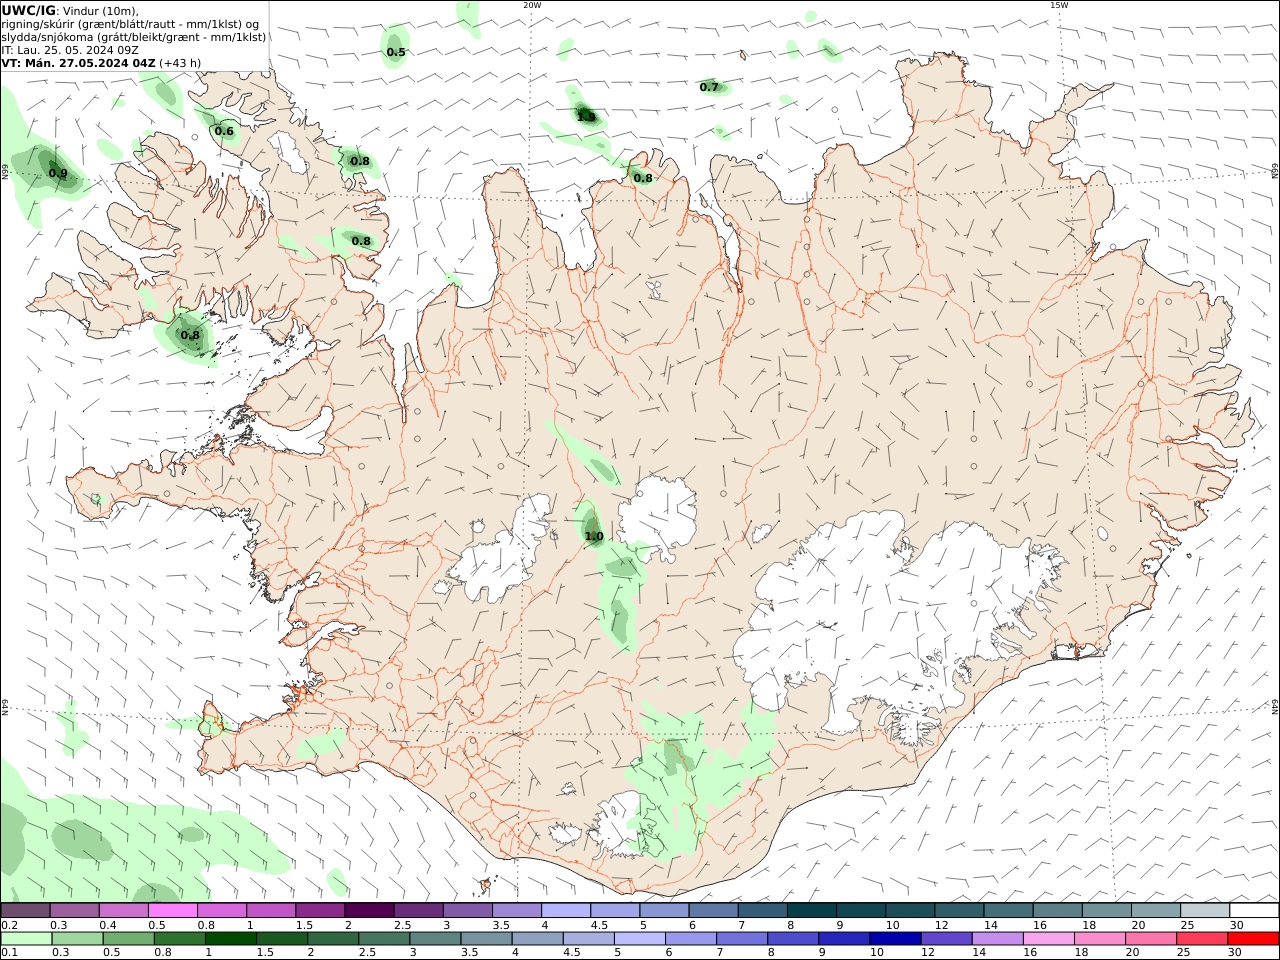
Task: Pick lower legend swatch between 0.5 and 0.8
Action: [x=128, y=939]
